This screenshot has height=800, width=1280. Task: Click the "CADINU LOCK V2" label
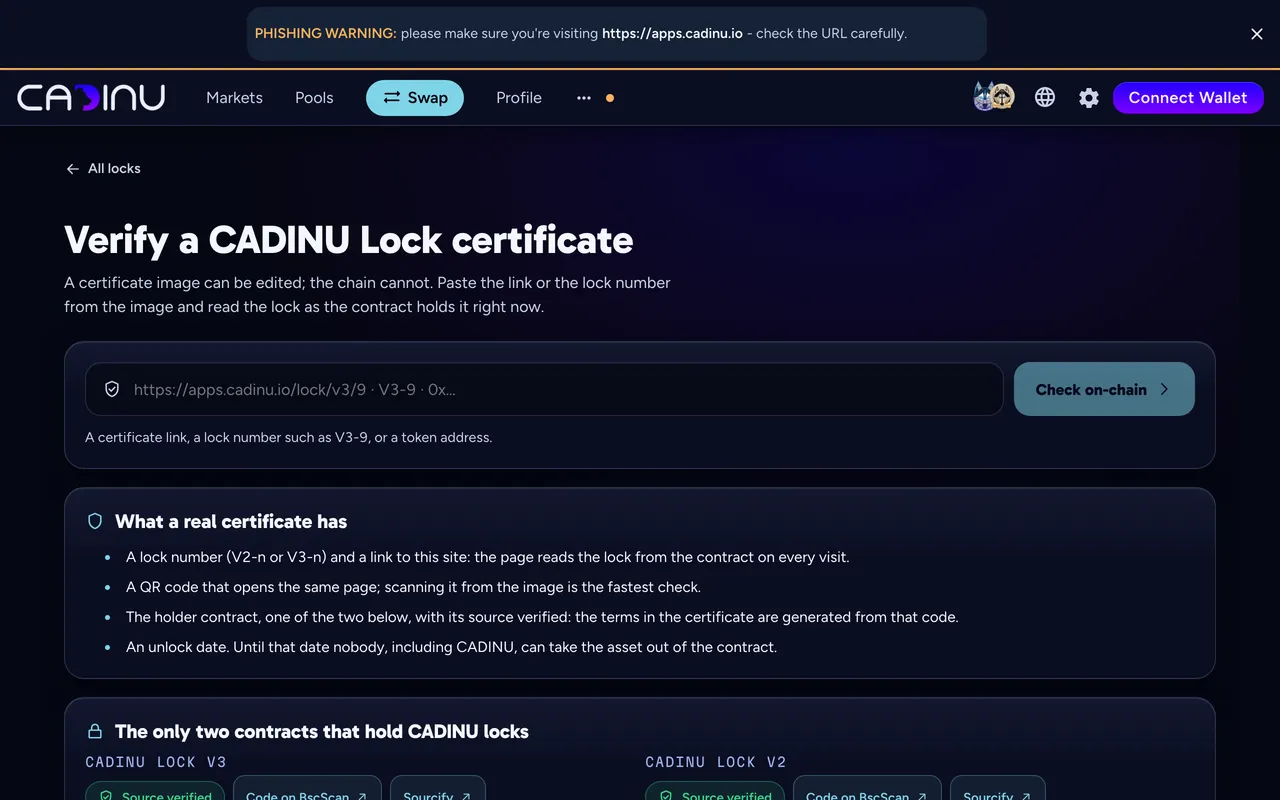click(x=716, y=762)
